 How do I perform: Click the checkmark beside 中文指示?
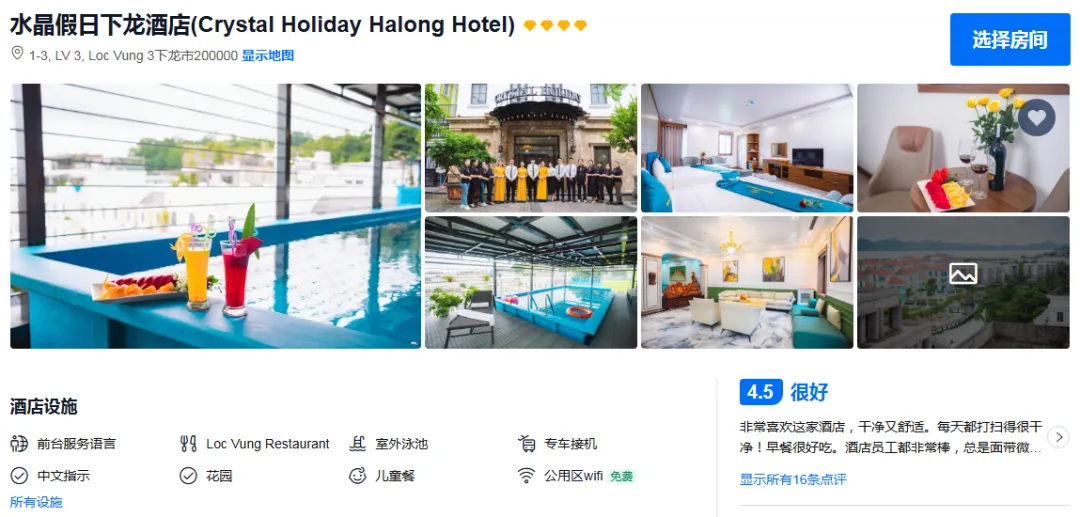click(x=19, y=476)
